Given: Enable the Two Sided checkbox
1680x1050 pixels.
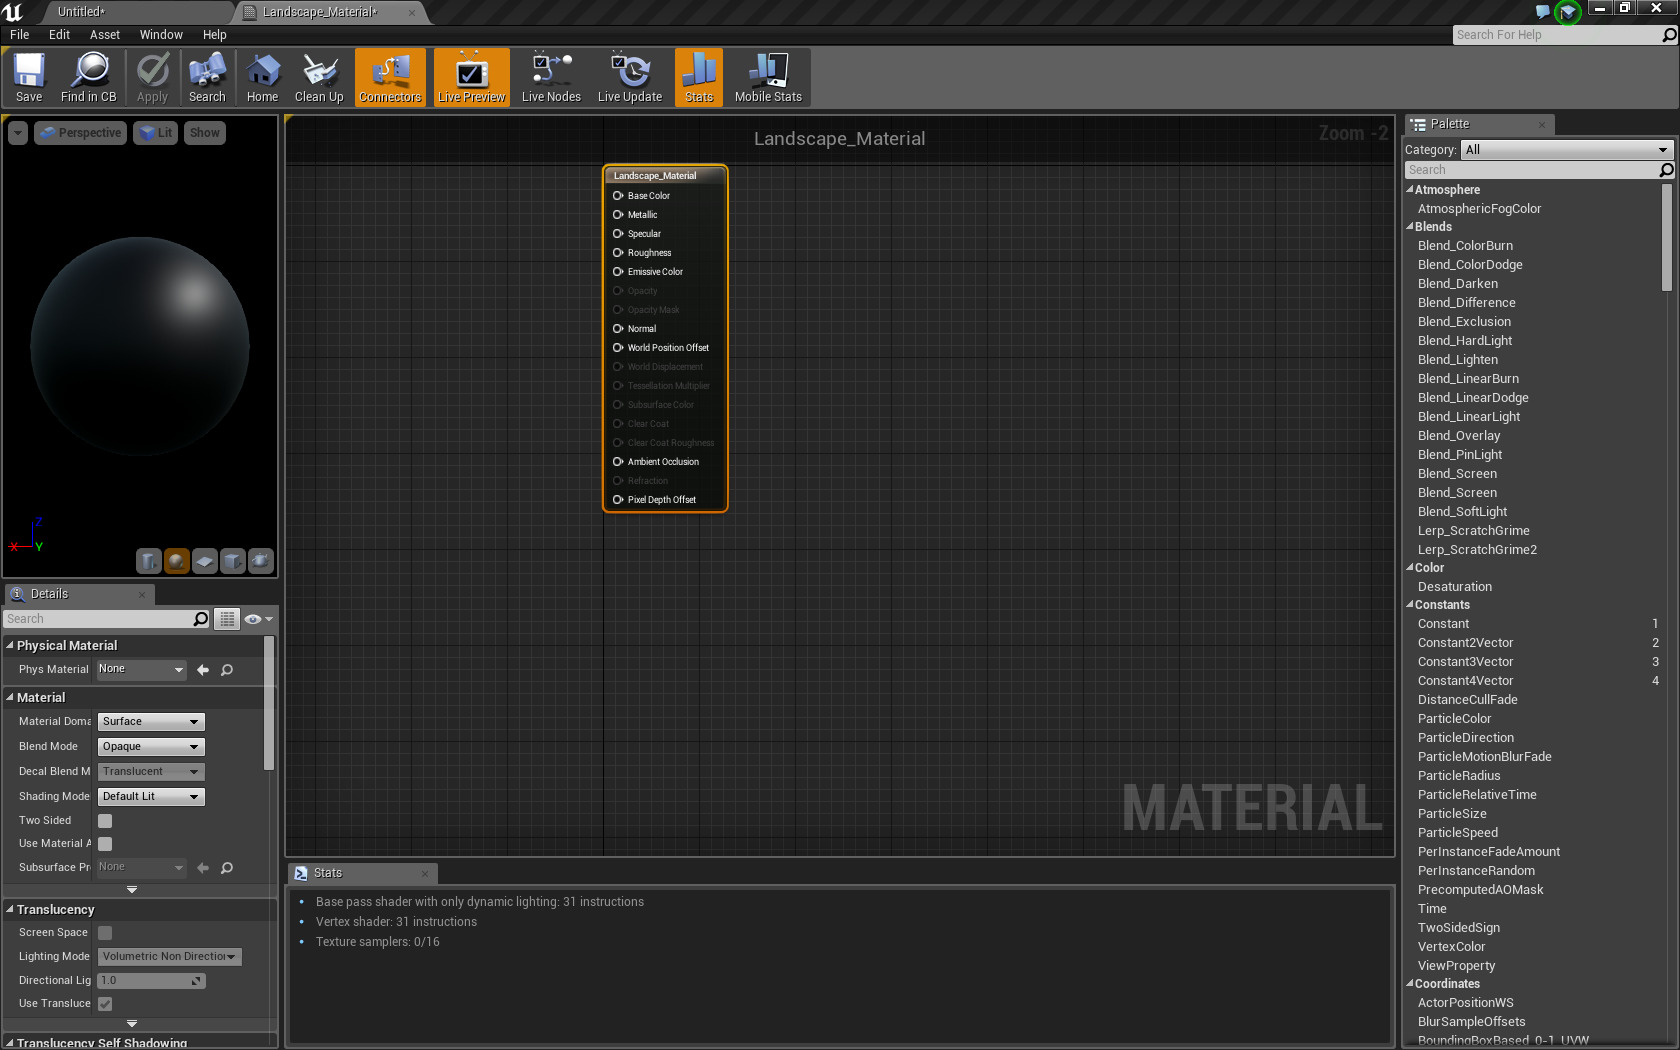Looking at the screenshot, I should (x=104, y=820).
